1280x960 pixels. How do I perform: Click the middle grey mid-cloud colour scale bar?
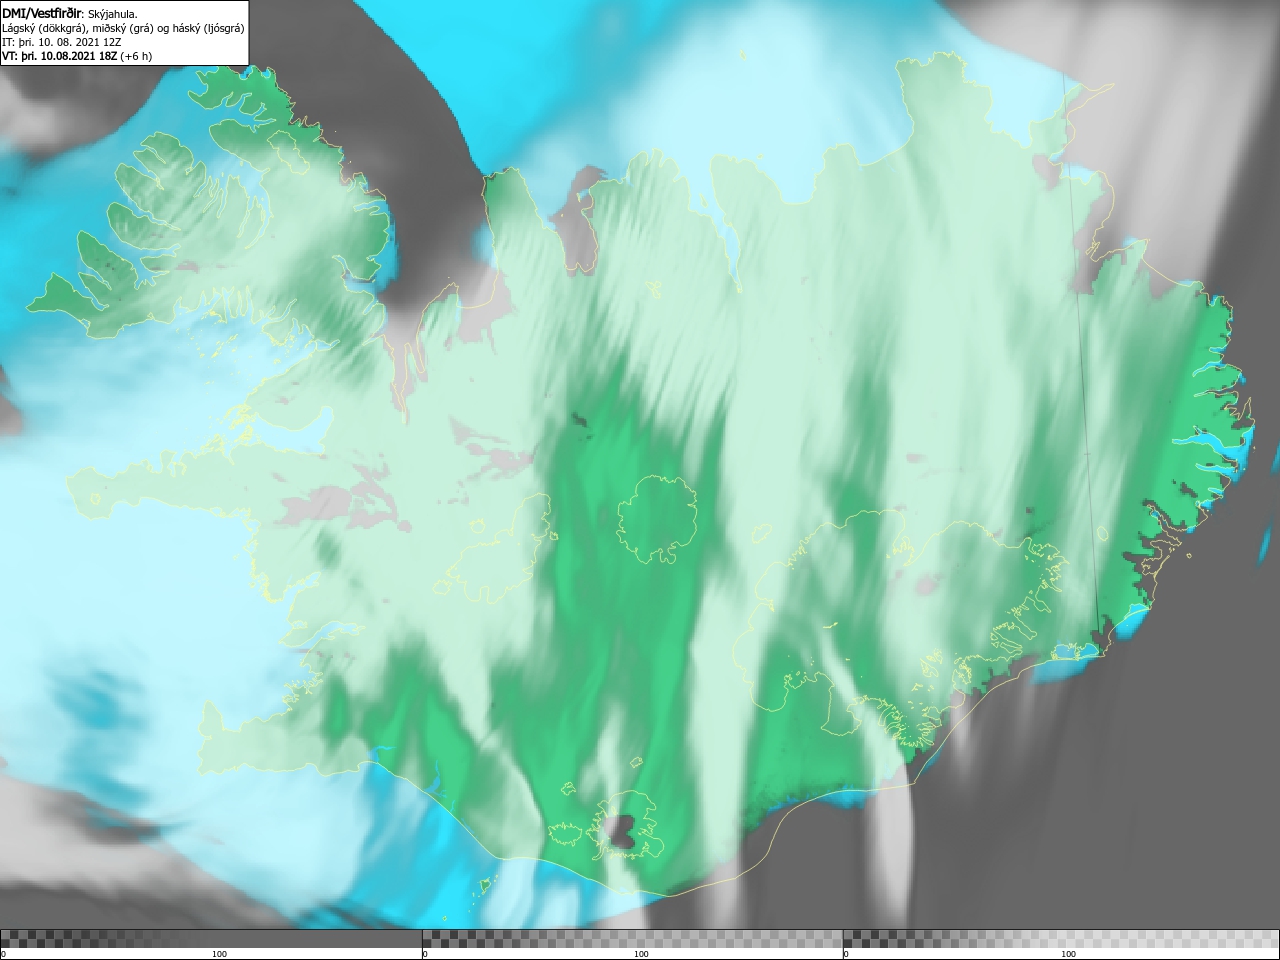pyautogui.click(x=632, y=939)
